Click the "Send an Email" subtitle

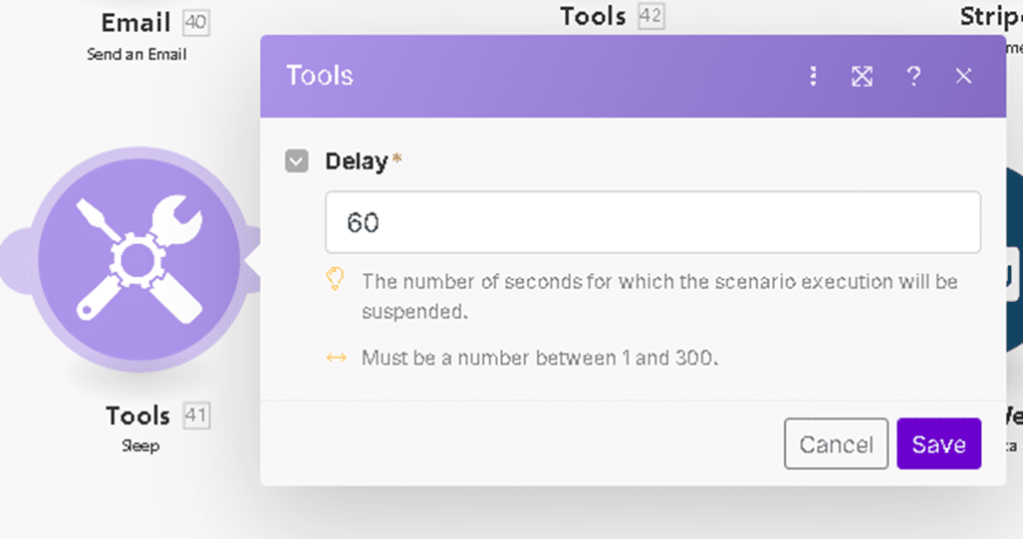click(x=137, y=54)
